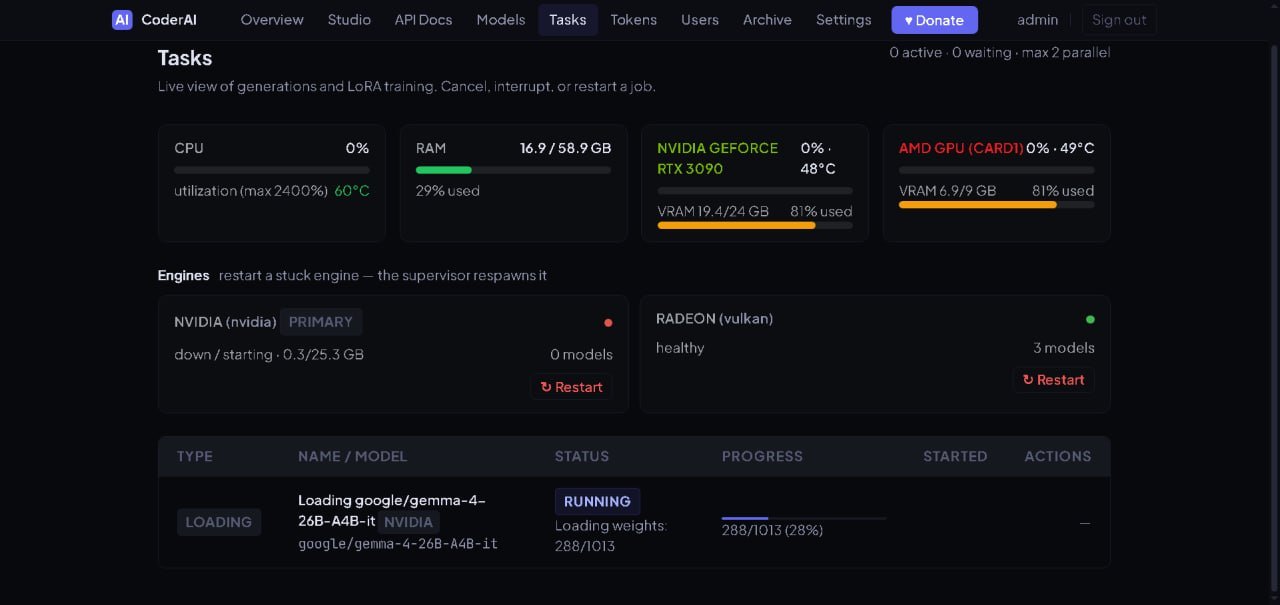Open the Studio tab
This screenshot has width=1280, height=605.
349,20
